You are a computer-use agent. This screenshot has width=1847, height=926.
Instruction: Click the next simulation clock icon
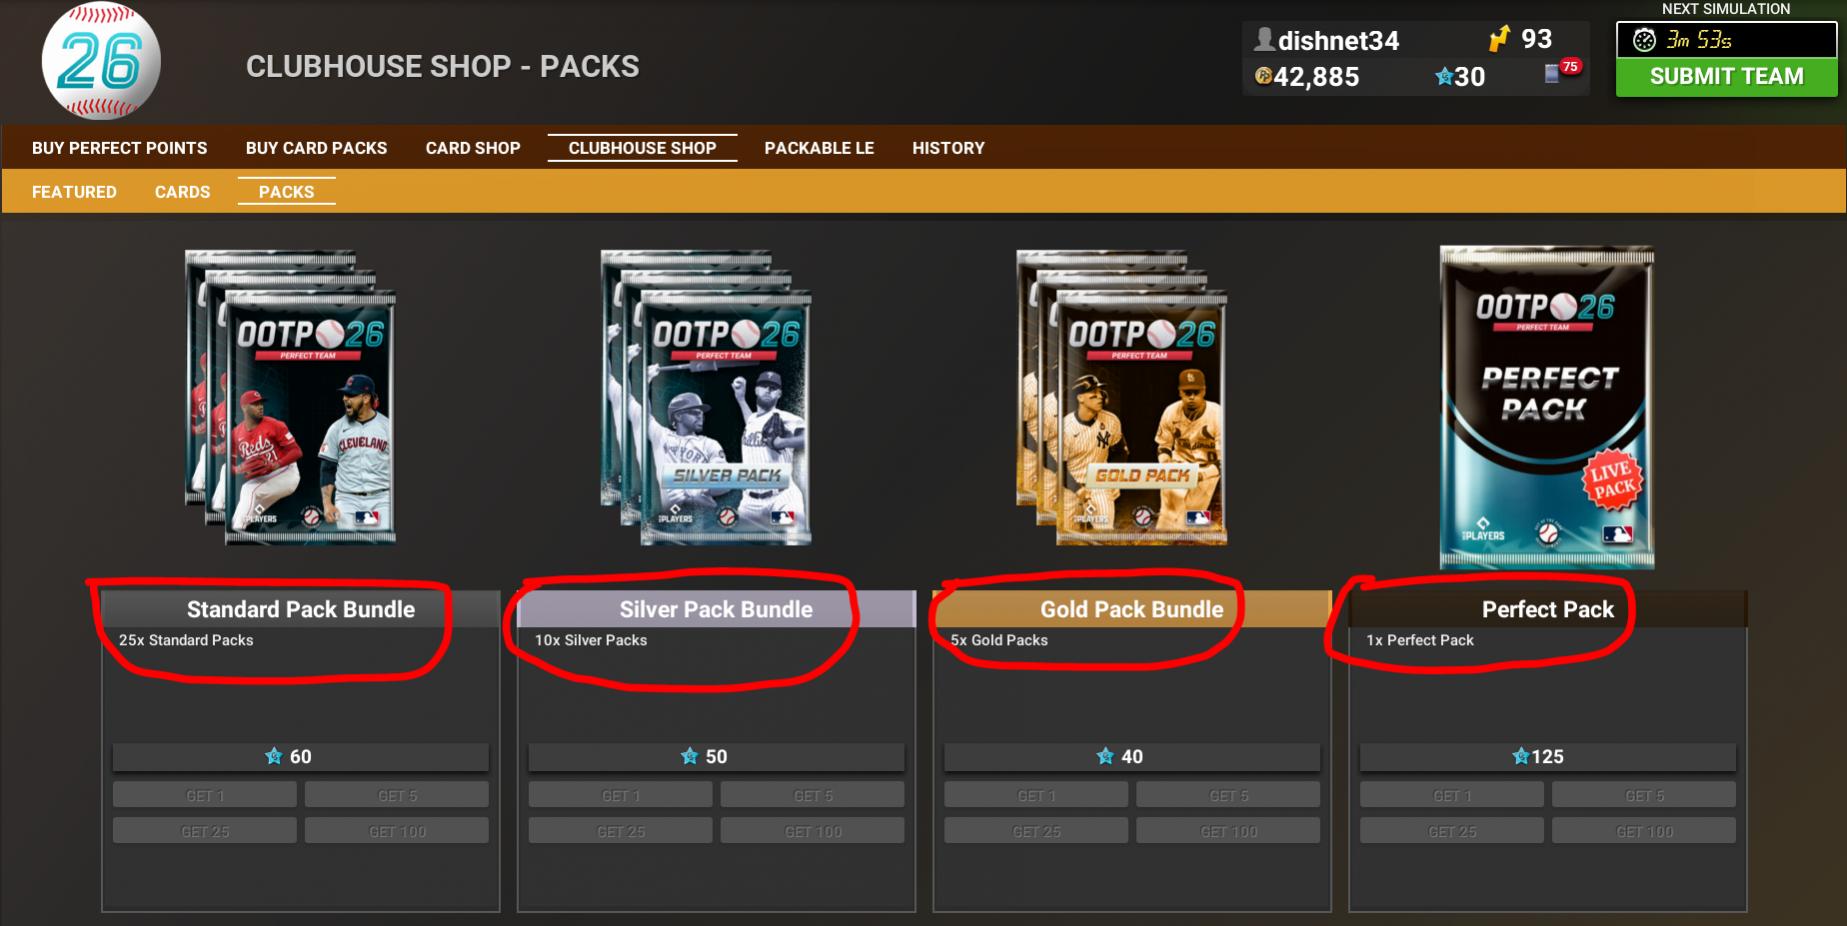[1644, 40]
